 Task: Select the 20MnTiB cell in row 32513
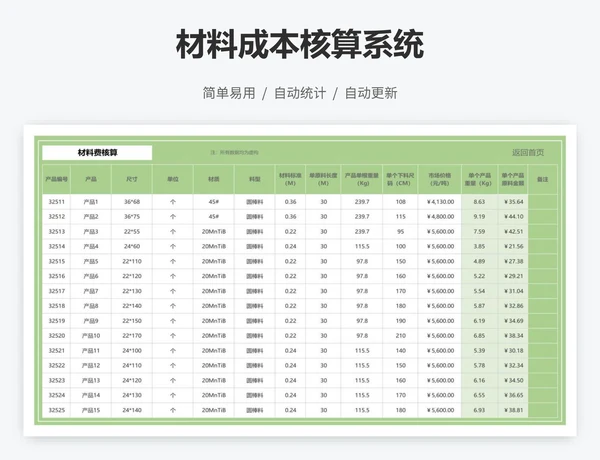(214, 232)
